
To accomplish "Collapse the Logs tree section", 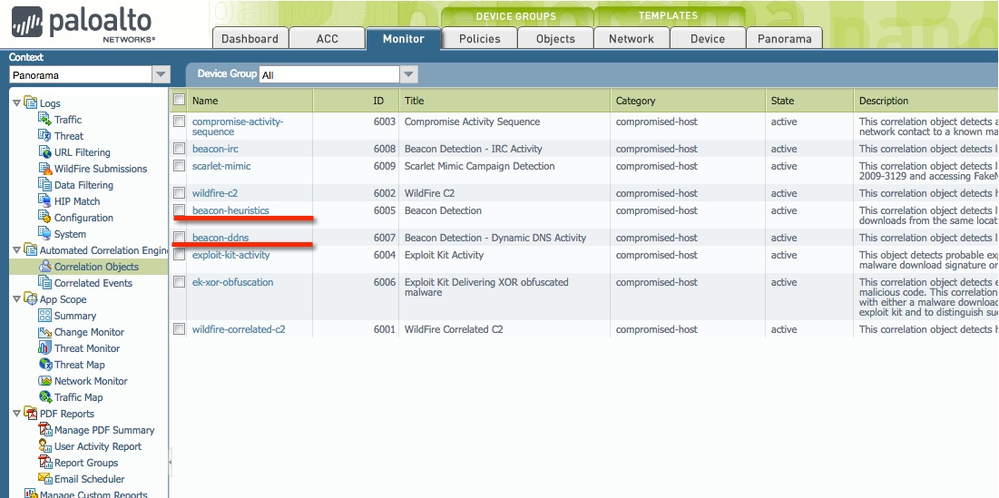I will (16, 103).
